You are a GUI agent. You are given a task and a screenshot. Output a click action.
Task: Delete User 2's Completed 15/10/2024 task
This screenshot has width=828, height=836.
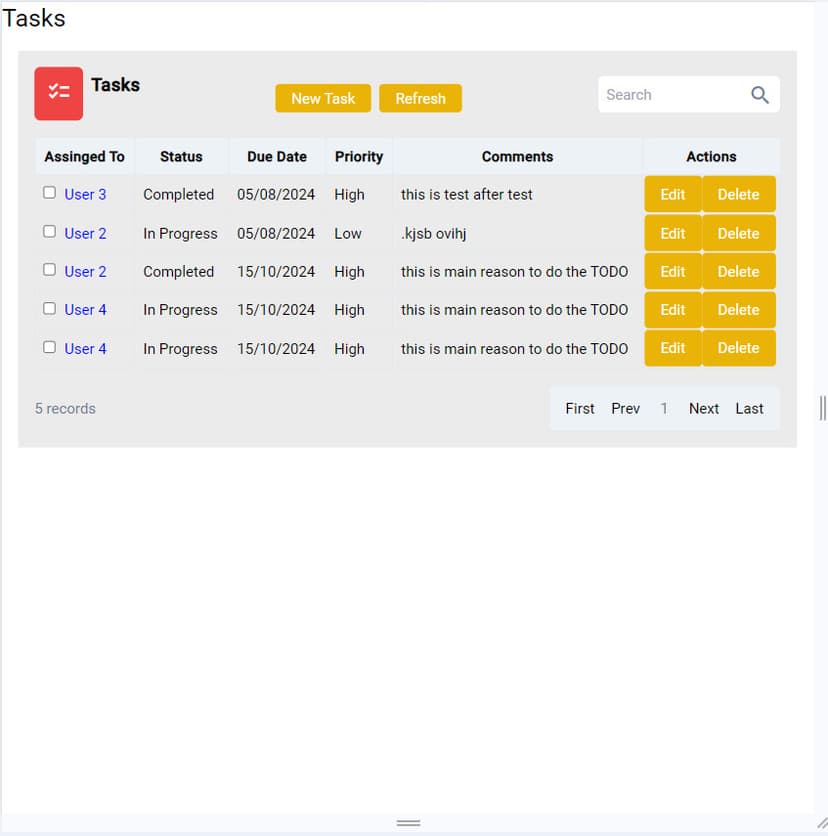pyautogui.click(x=738, y=271)
